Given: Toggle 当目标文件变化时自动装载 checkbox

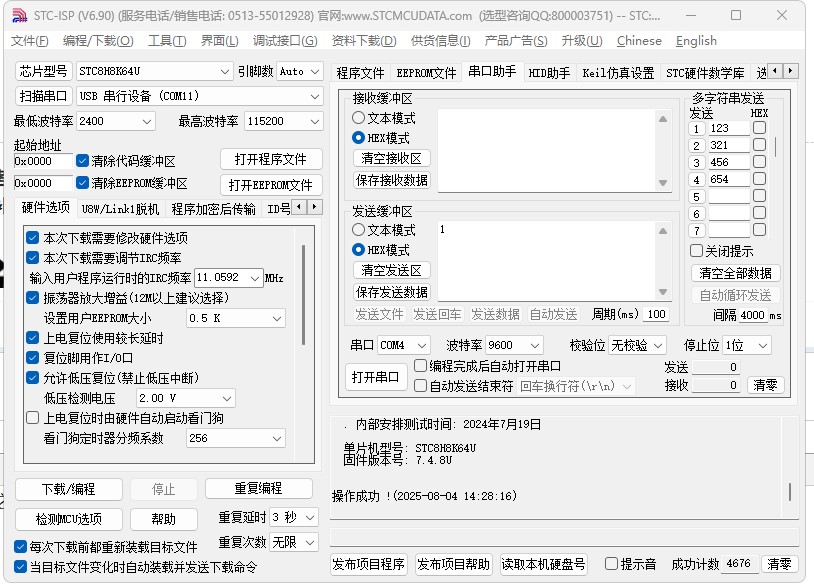Looking at the screenshot, I should pos(20,567).
